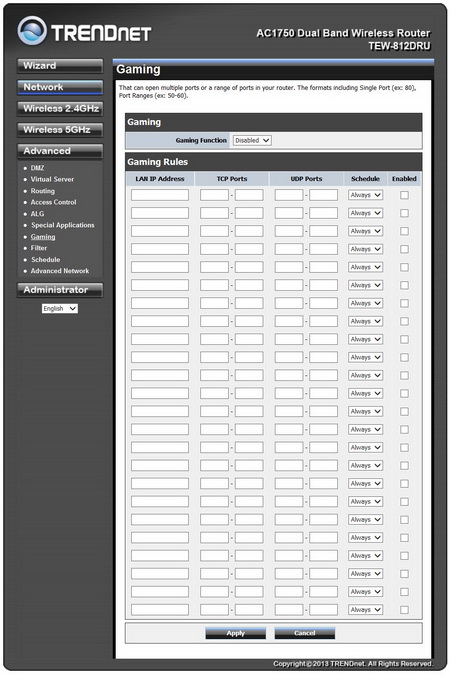Cancel the gaming rule changes
The height and width of the screenshot is (675, 450).
(304, 633)
